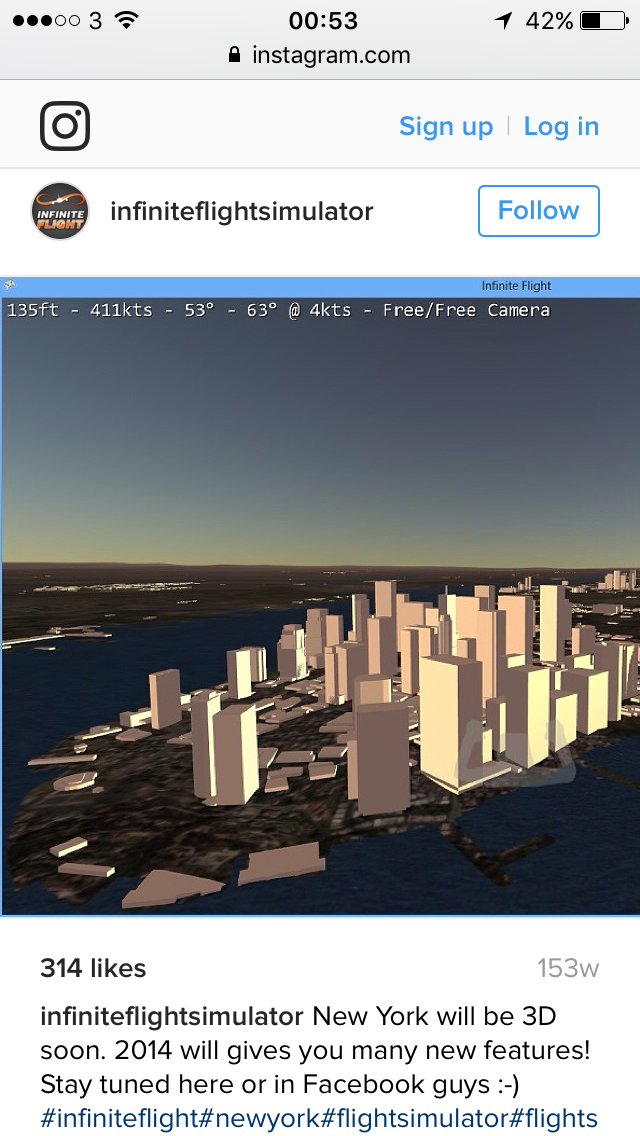View the 314 likes list
This screenshot has height=1136, width=640.
coord(93,968)
